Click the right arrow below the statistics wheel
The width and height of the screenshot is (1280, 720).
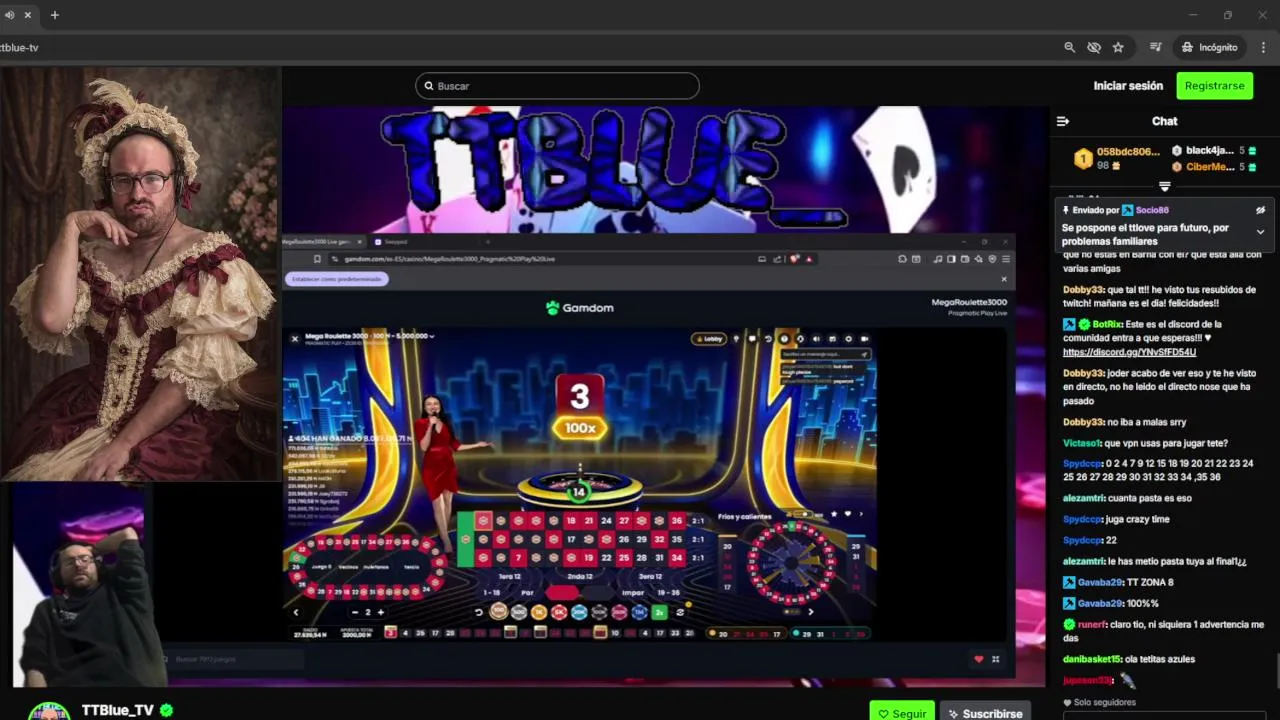point(811,612)
